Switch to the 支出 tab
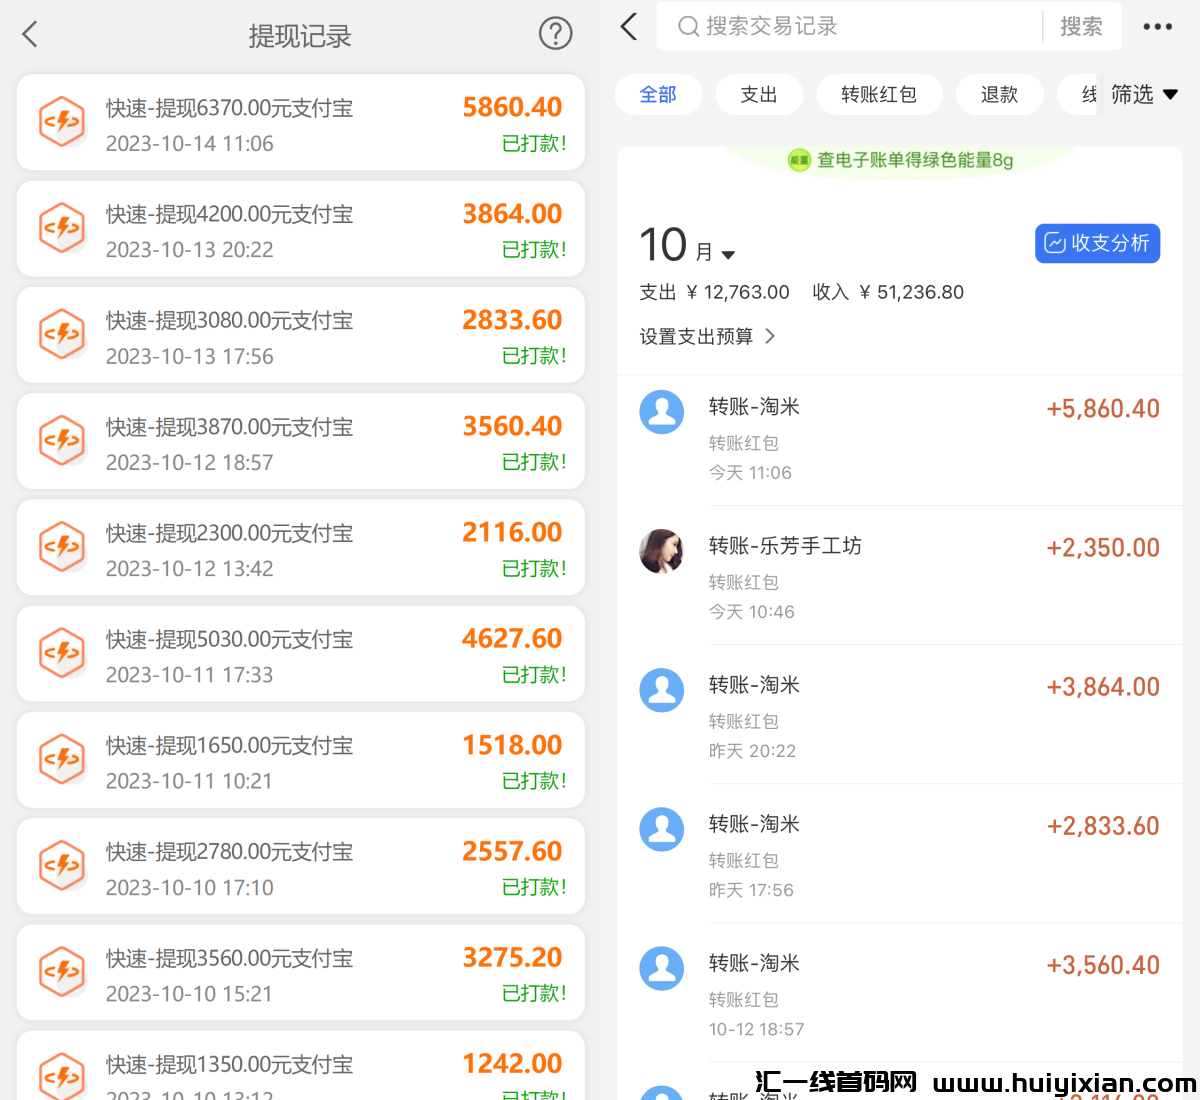This screenshot has height=1100, width=1200. pyautogui.click(x=759, y=95)
